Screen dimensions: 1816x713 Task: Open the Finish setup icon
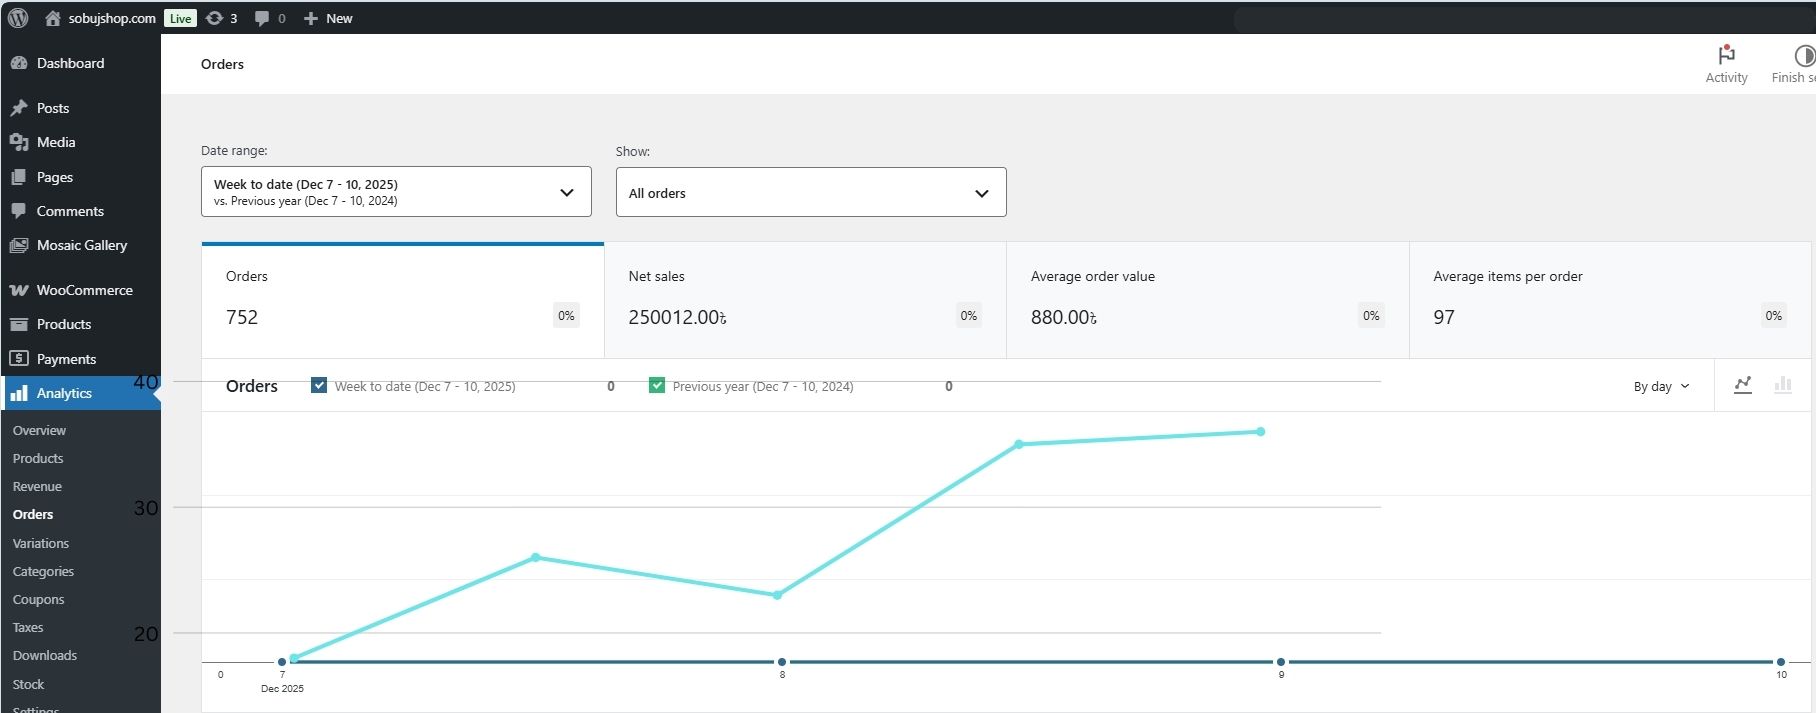pyautogui.click(x=1803, y=64)
